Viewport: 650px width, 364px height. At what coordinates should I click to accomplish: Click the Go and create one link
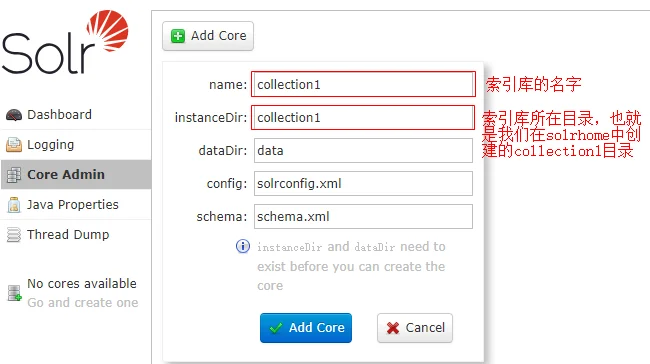(x=82, y=303)
